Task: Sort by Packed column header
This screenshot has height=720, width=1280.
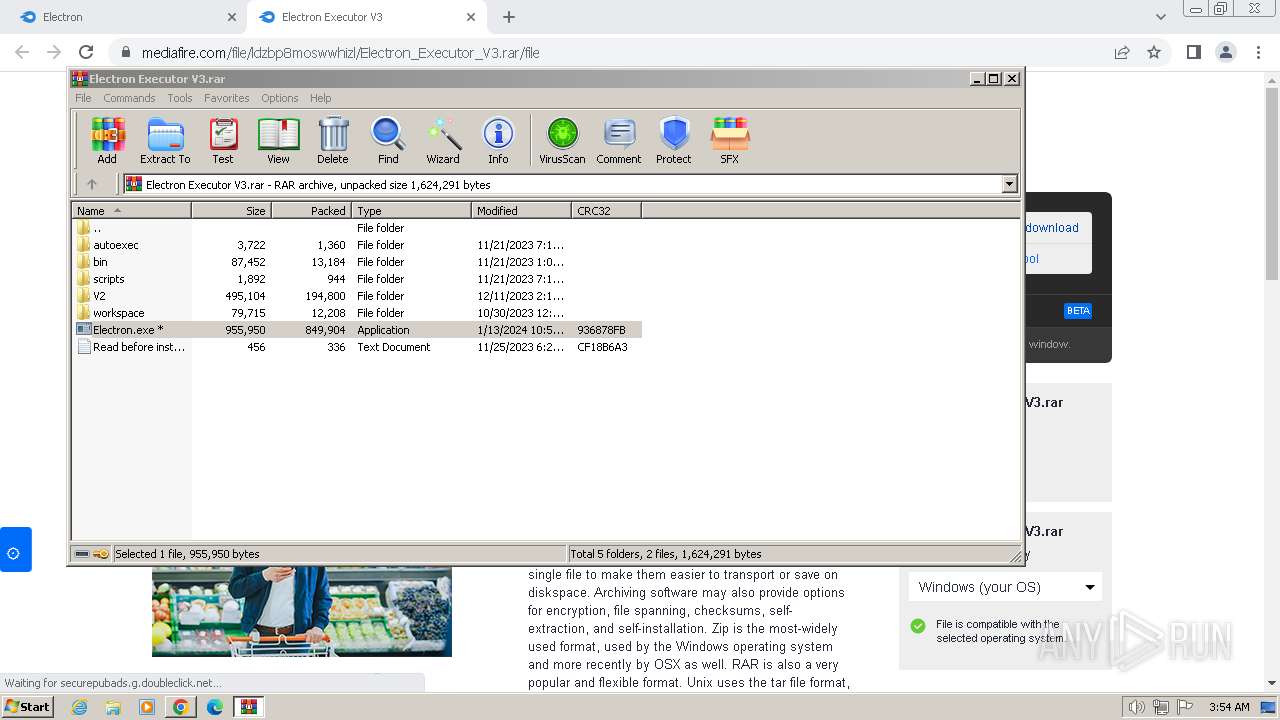Action: click(x=311, y=210)
